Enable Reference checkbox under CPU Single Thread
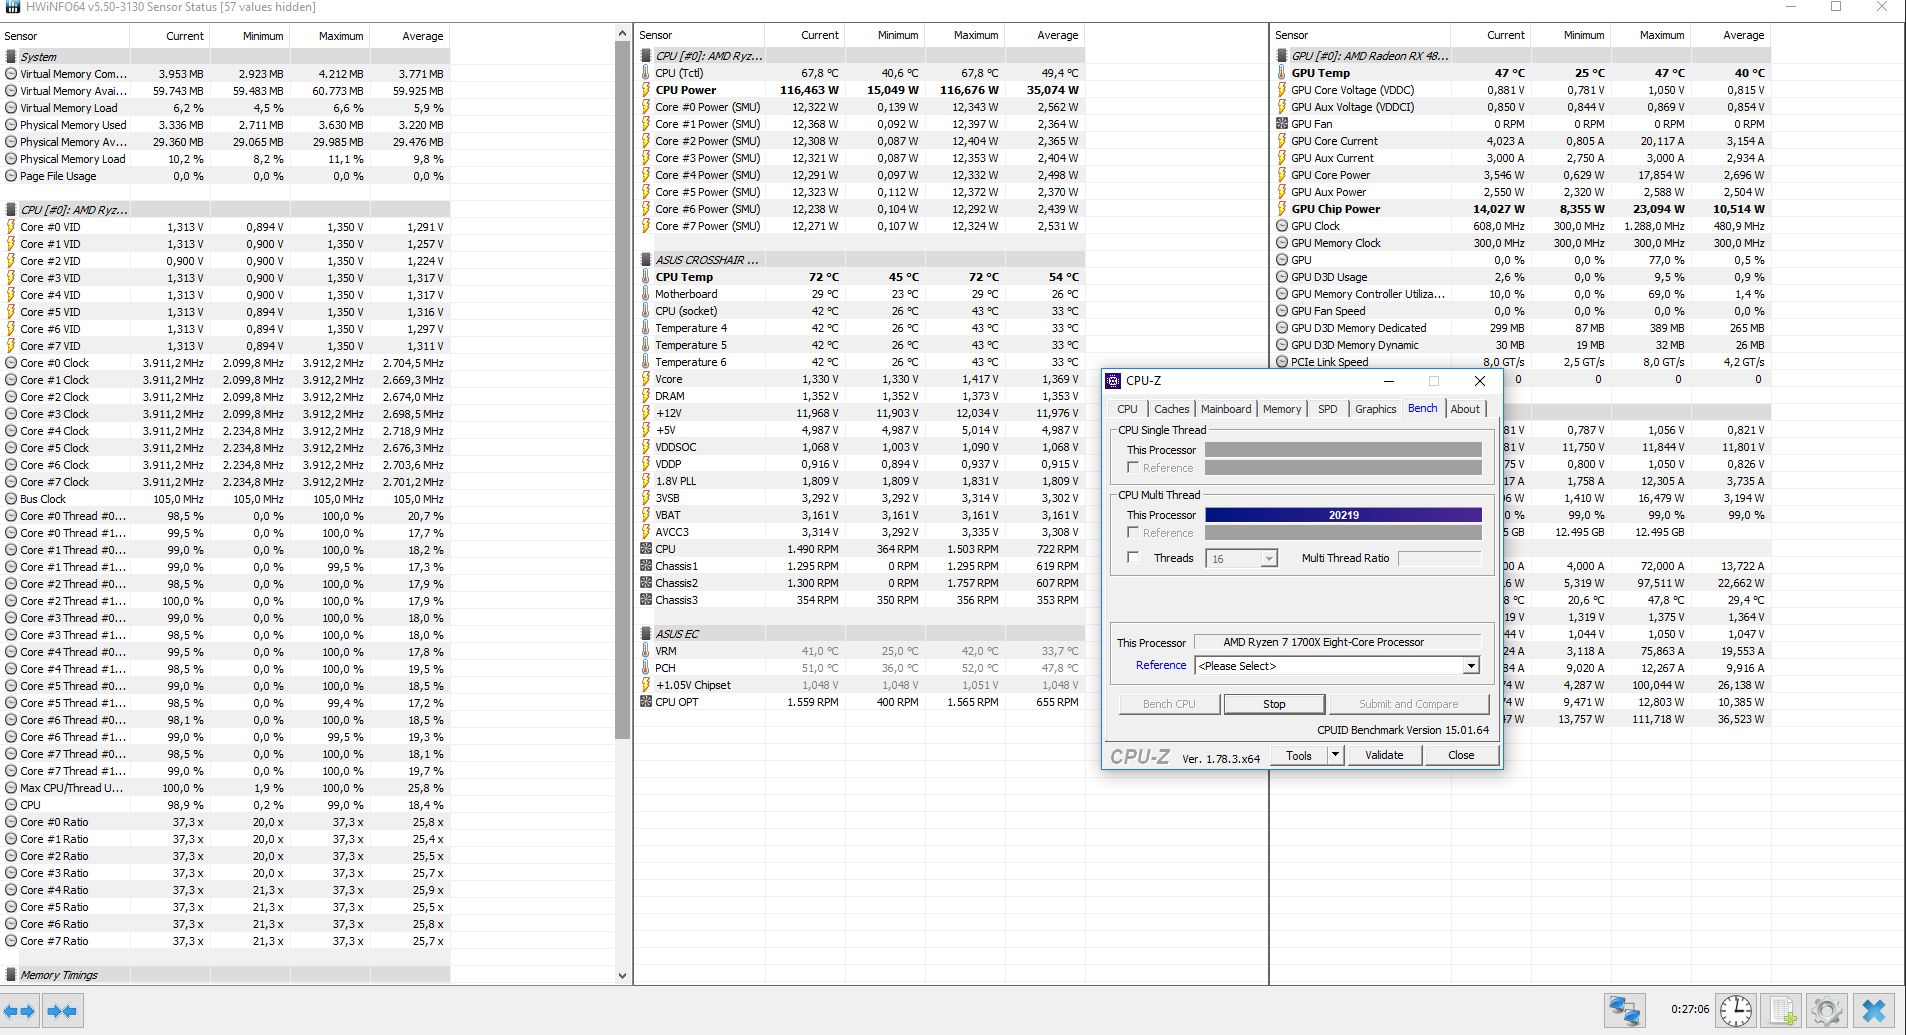This screenshot has height=1035, width=1906. pos(1133,468)
